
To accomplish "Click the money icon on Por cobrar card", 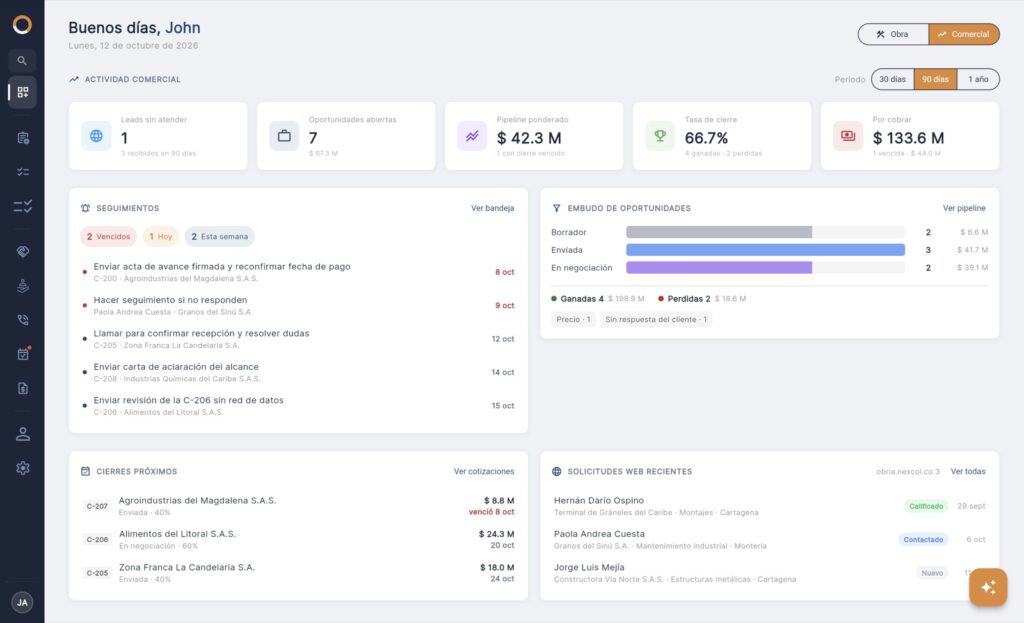I will click(x=848, y=136).
